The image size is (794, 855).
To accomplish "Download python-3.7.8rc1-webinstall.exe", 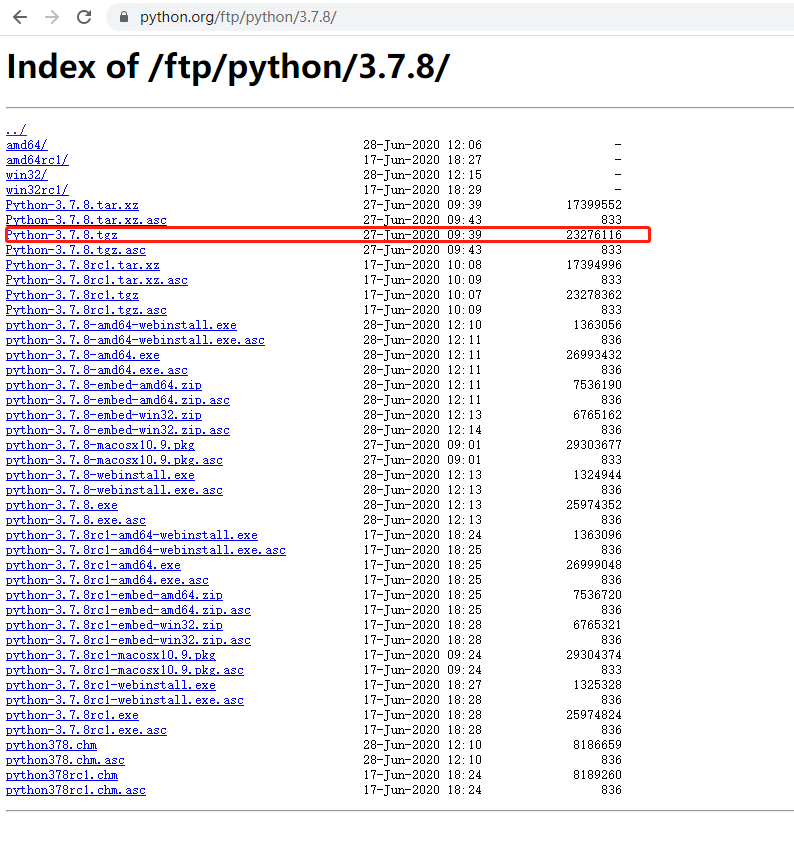I will (x=111, y=685).
